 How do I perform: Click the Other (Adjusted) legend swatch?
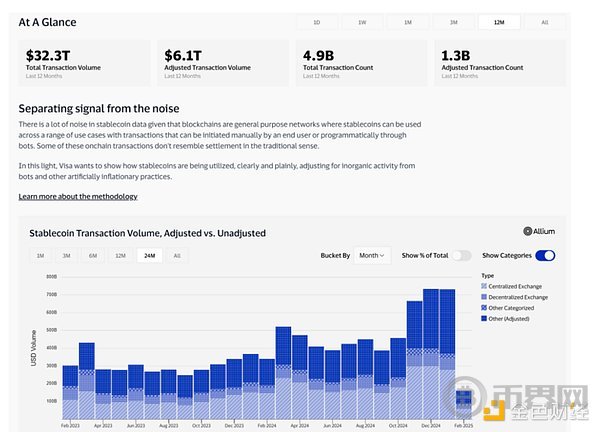pos(485,318)
